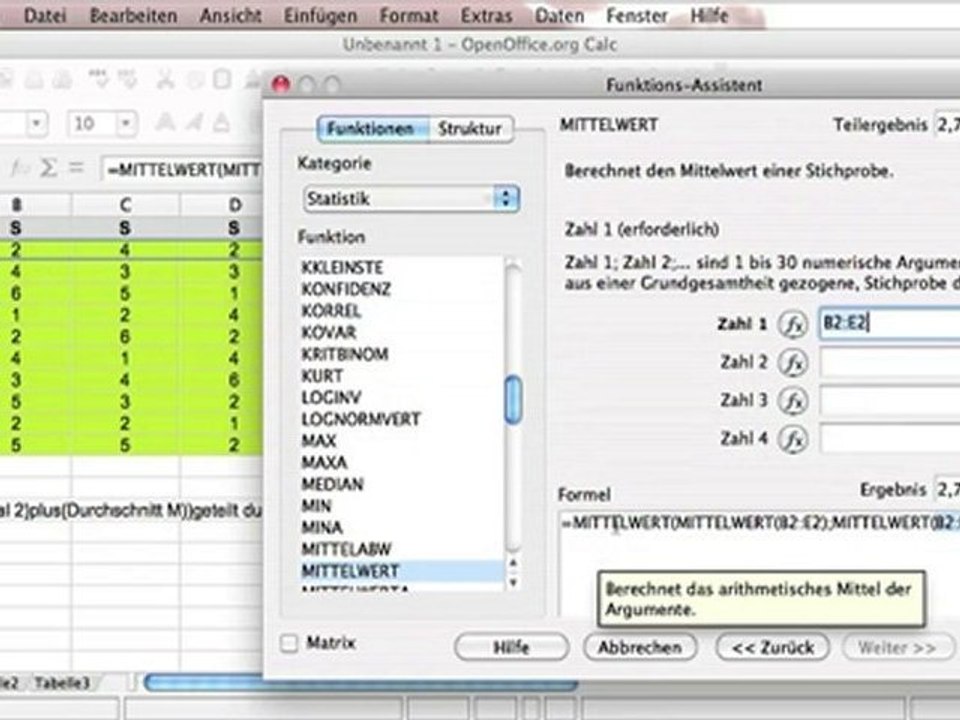Select KURT in function list
The image size is (960, 720).
click(401, 376)
